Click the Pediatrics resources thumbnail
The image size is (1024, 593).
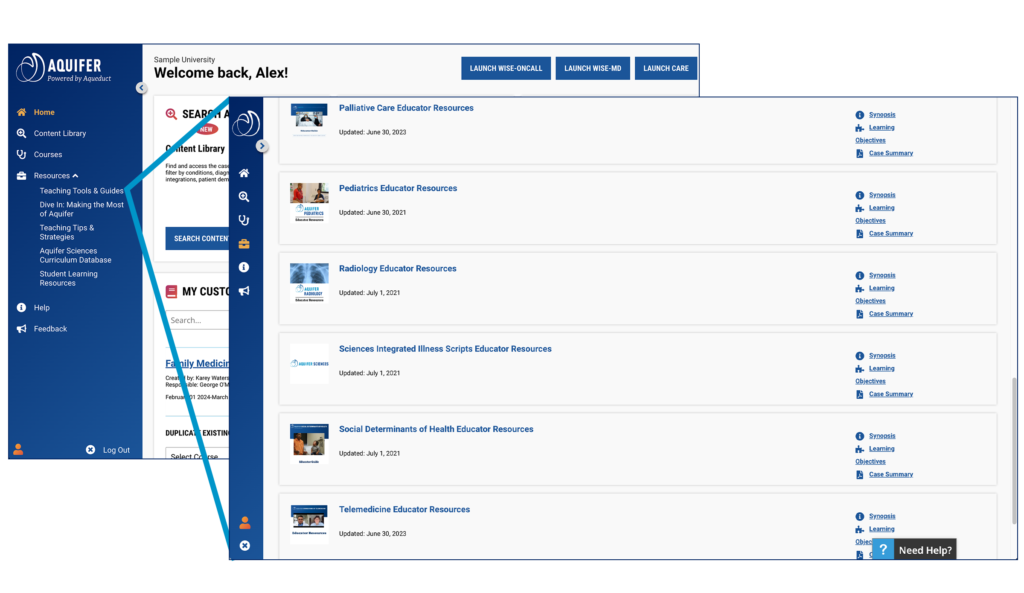tap(309, 202)
